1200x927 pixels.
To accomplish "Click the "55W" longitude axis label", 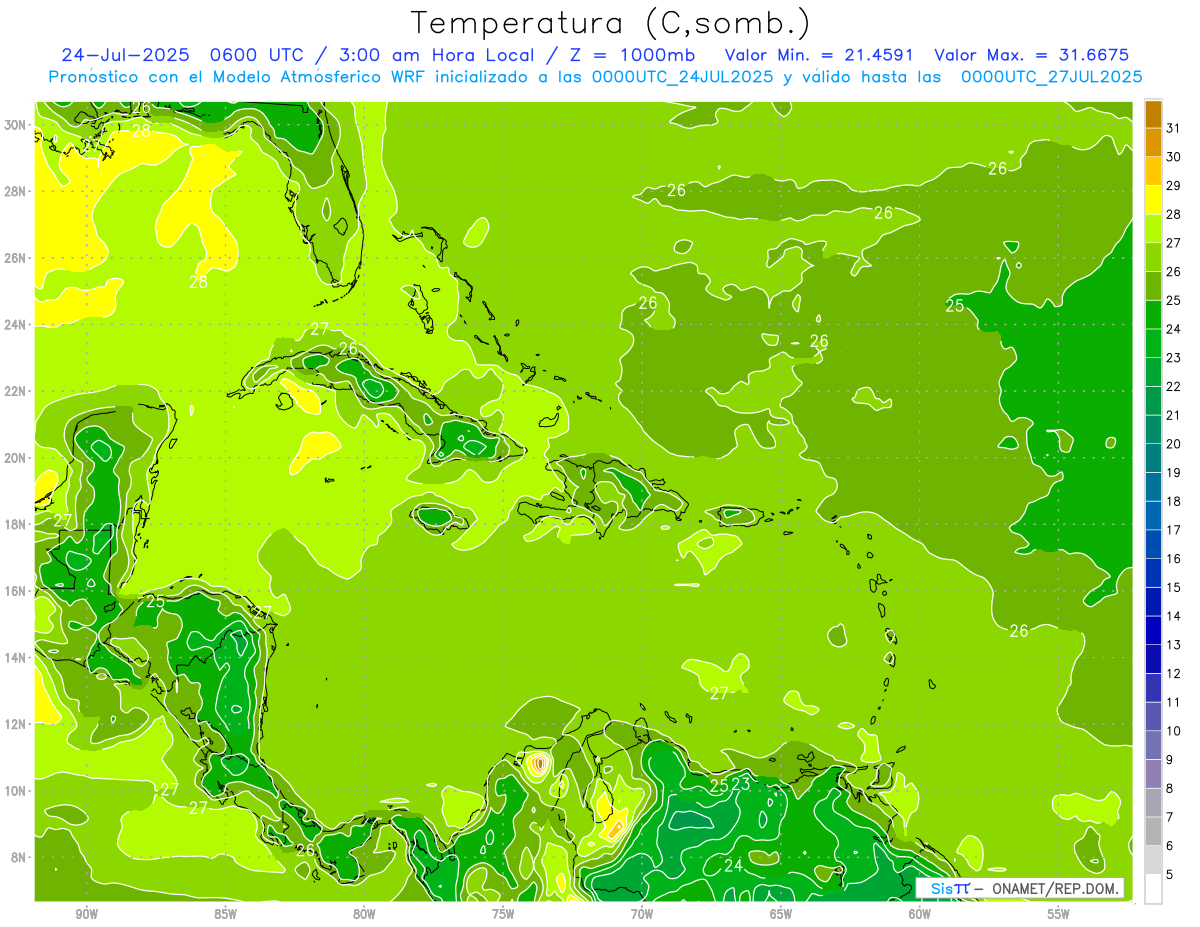I will click(x=1059, y=914).
